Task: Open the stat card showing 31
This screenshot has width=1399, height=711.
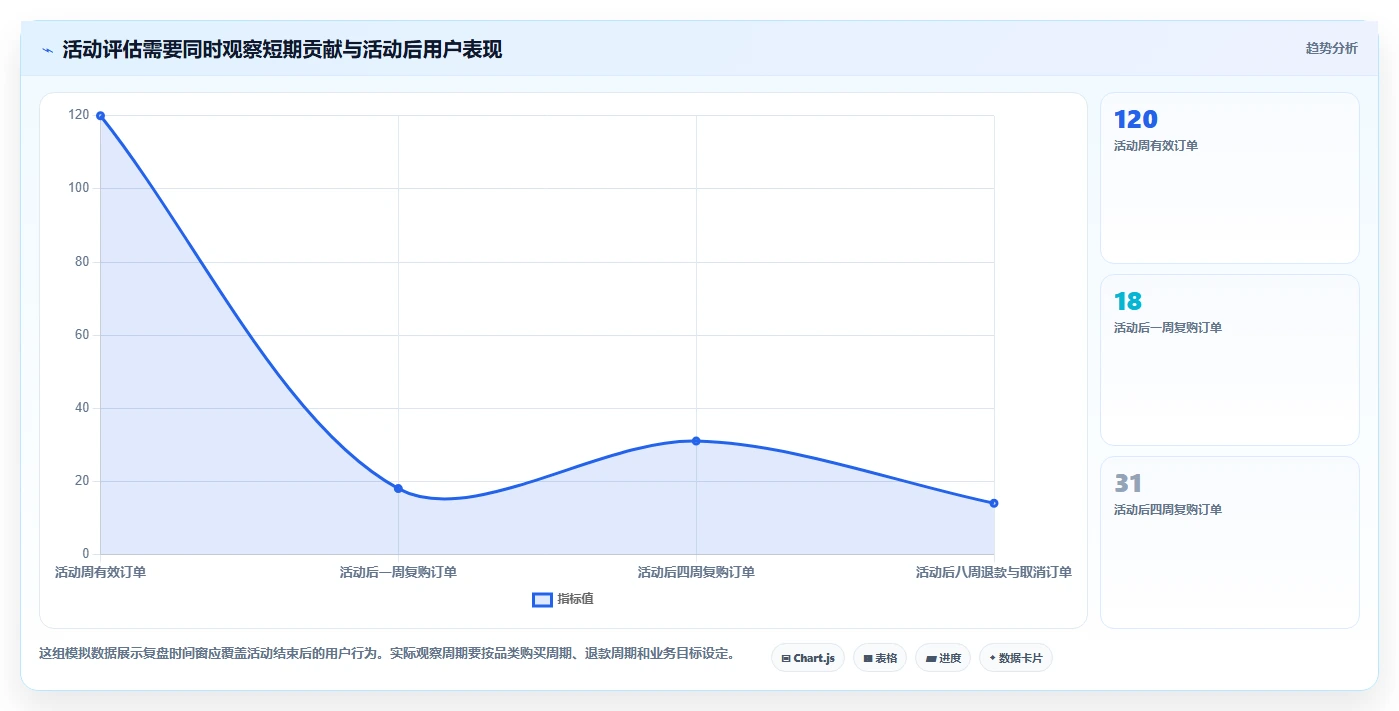Action: pyautogui.click(x=1230, y=543)
